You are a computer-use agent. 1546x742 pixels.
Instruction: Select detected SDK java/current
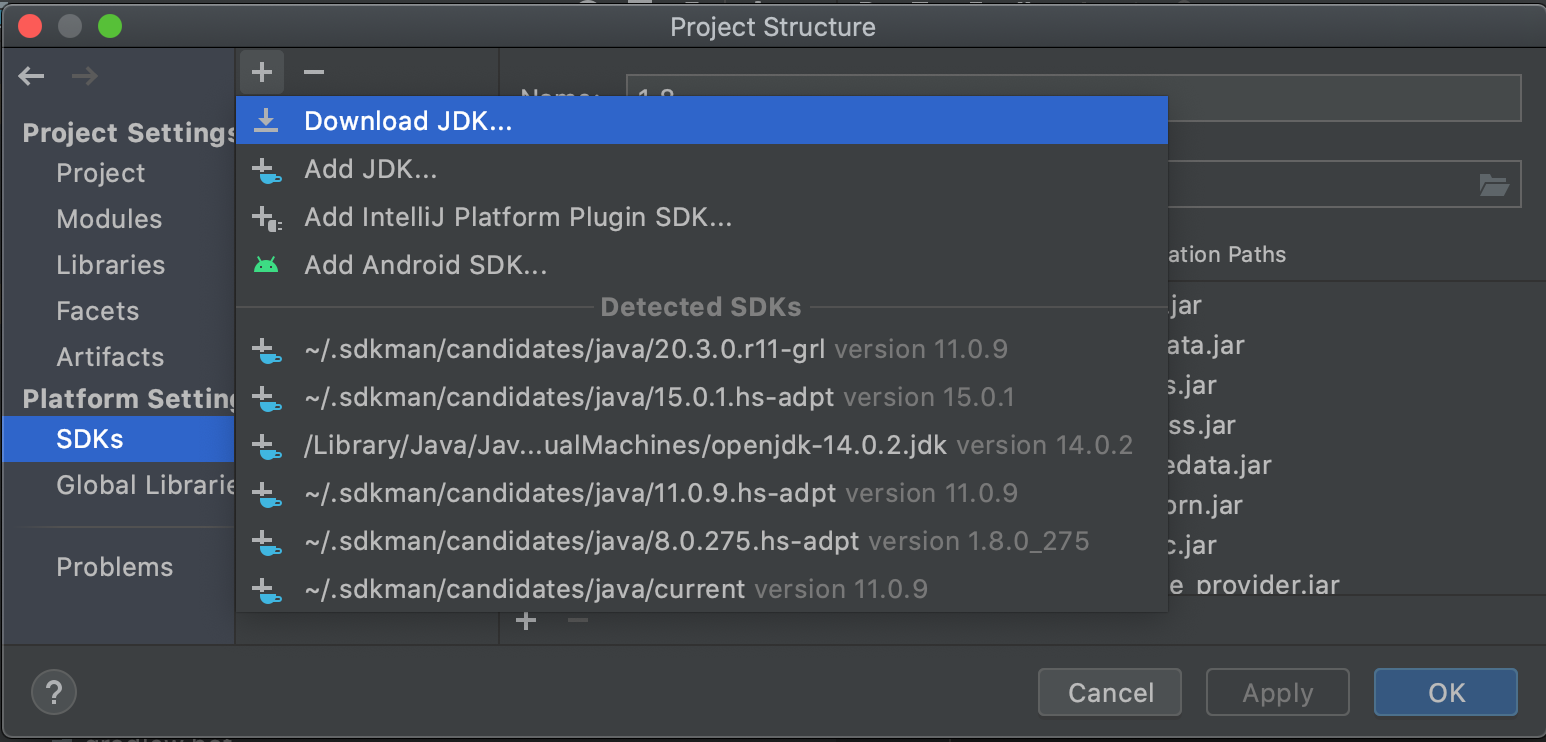coord(702,589)
